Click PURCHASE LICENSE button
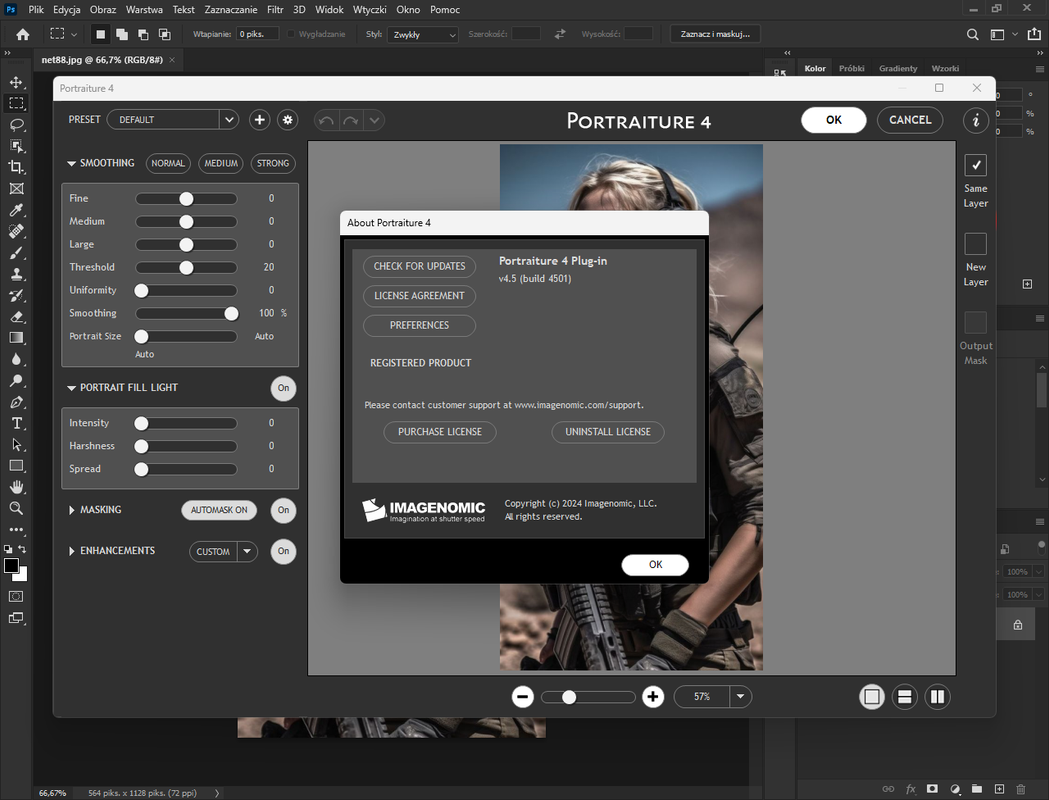The image size is (1049, 800). (440, 432)
